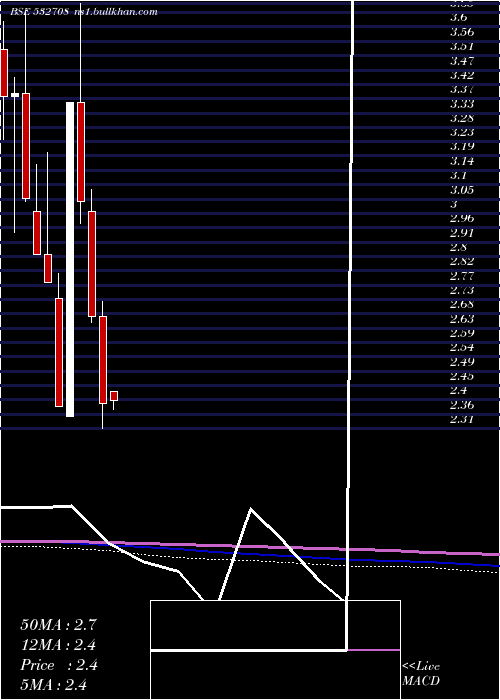Select the 2.82 price axis label
This screenshot has width=500, height=700.
click(462, 261)
